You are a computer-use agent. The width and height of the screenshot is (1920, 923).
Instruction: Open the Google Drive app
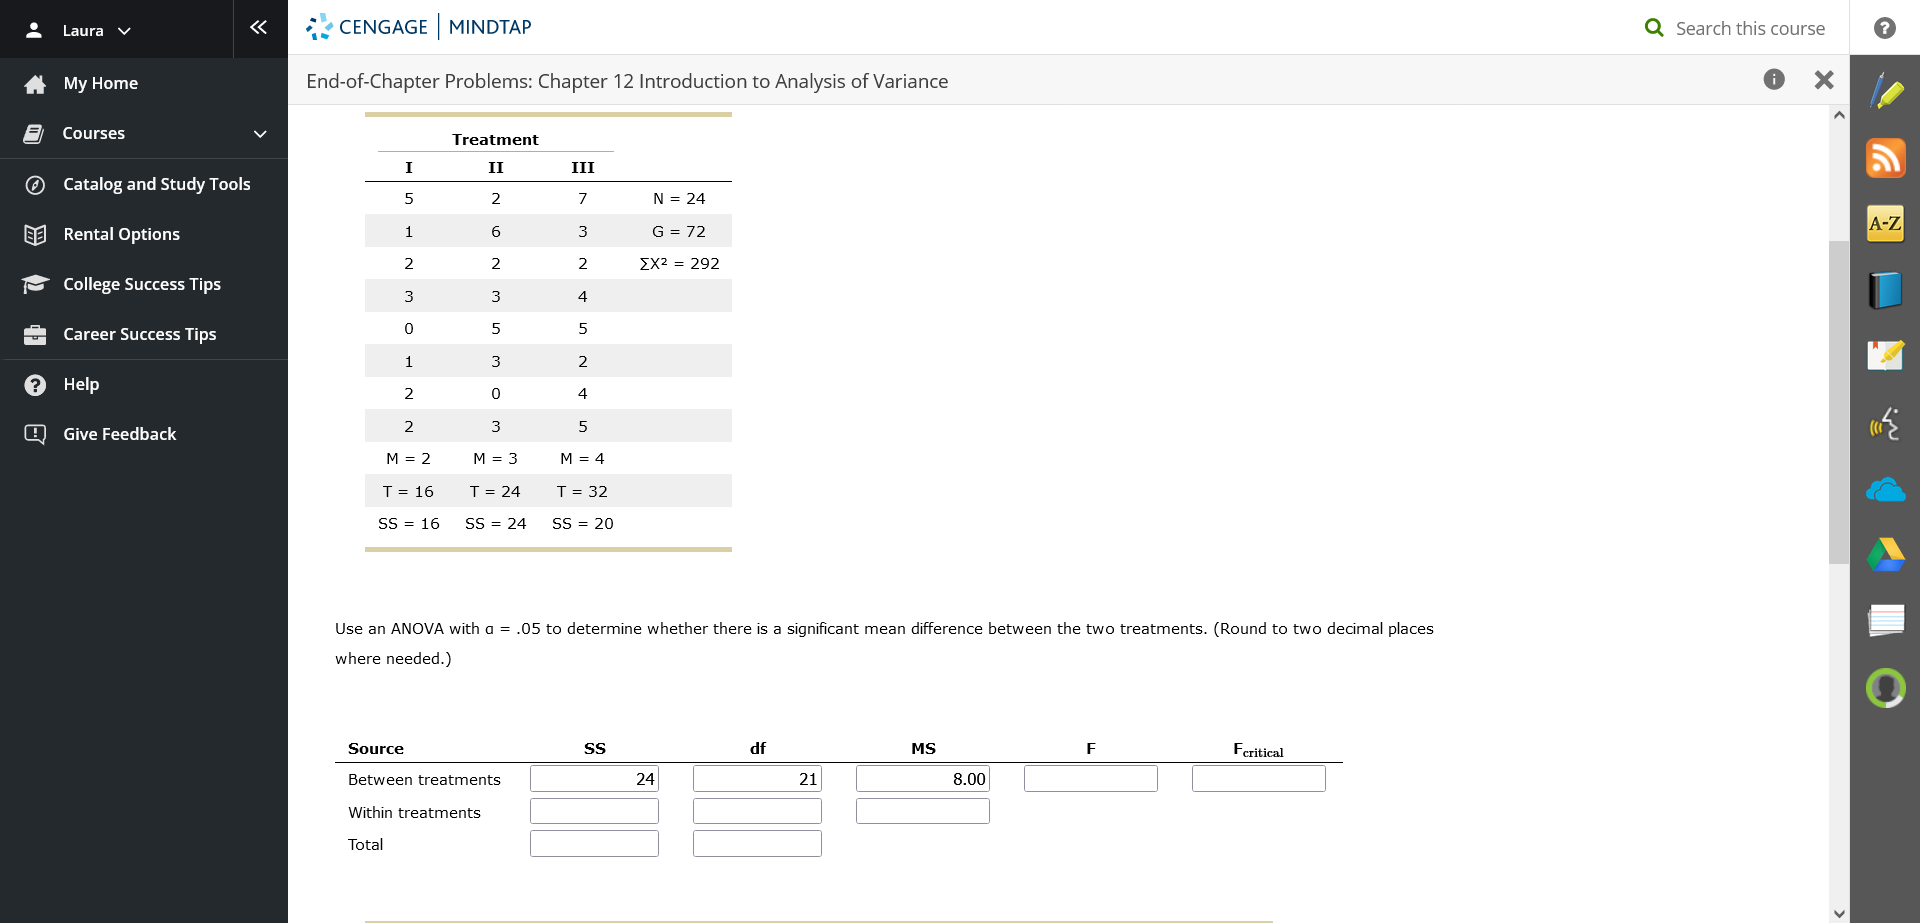point(1885,555)
